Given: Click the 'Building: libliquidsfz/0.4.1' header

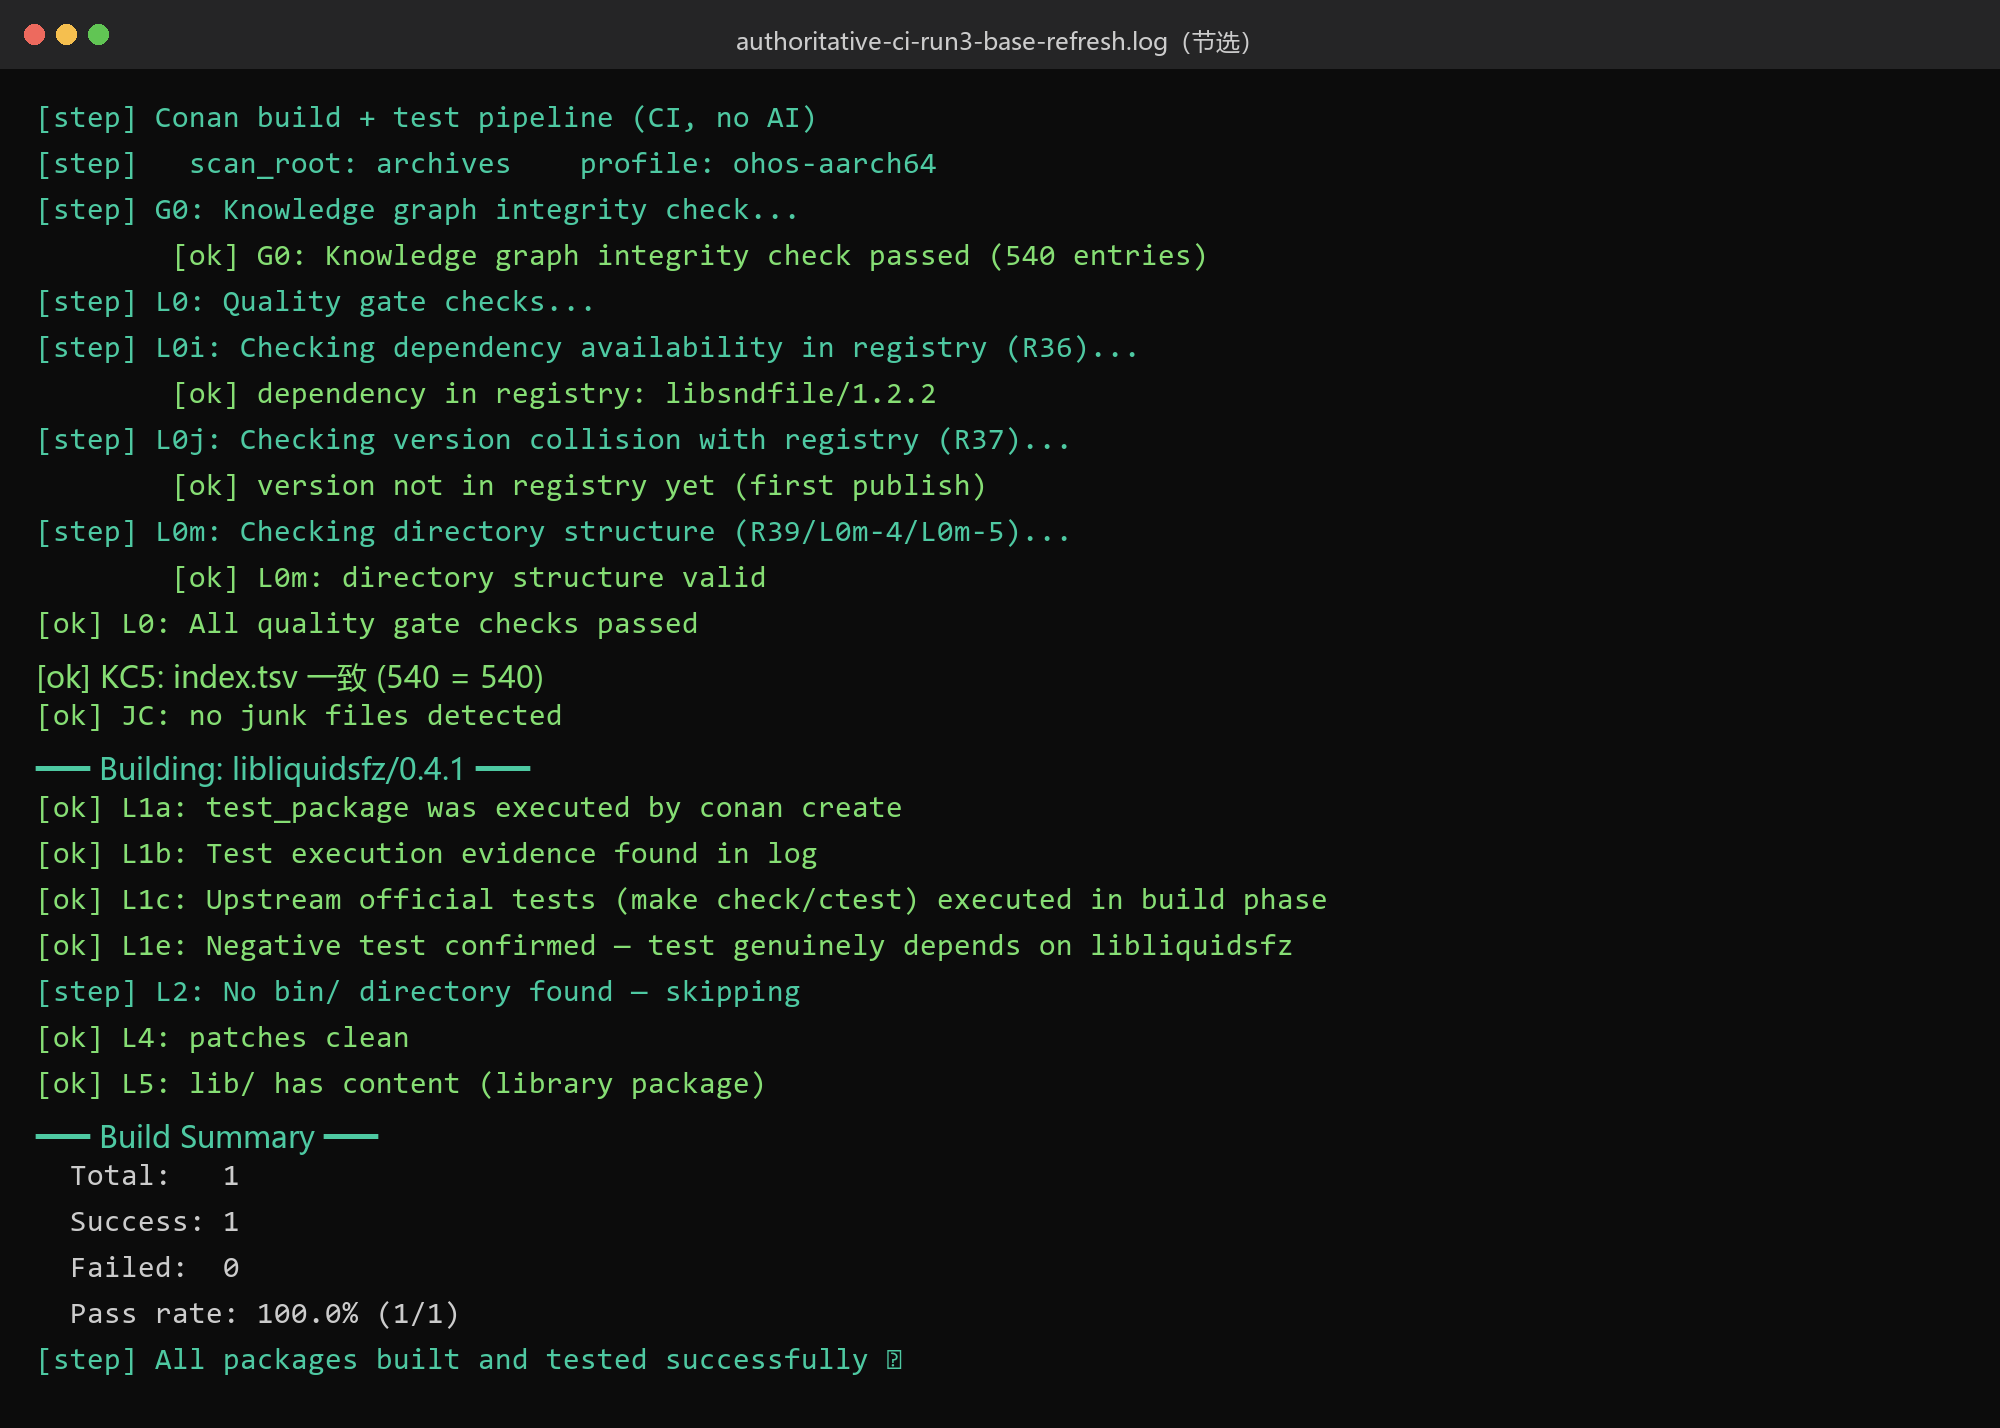Looking at the screenshot, I should tap(283, 769).
